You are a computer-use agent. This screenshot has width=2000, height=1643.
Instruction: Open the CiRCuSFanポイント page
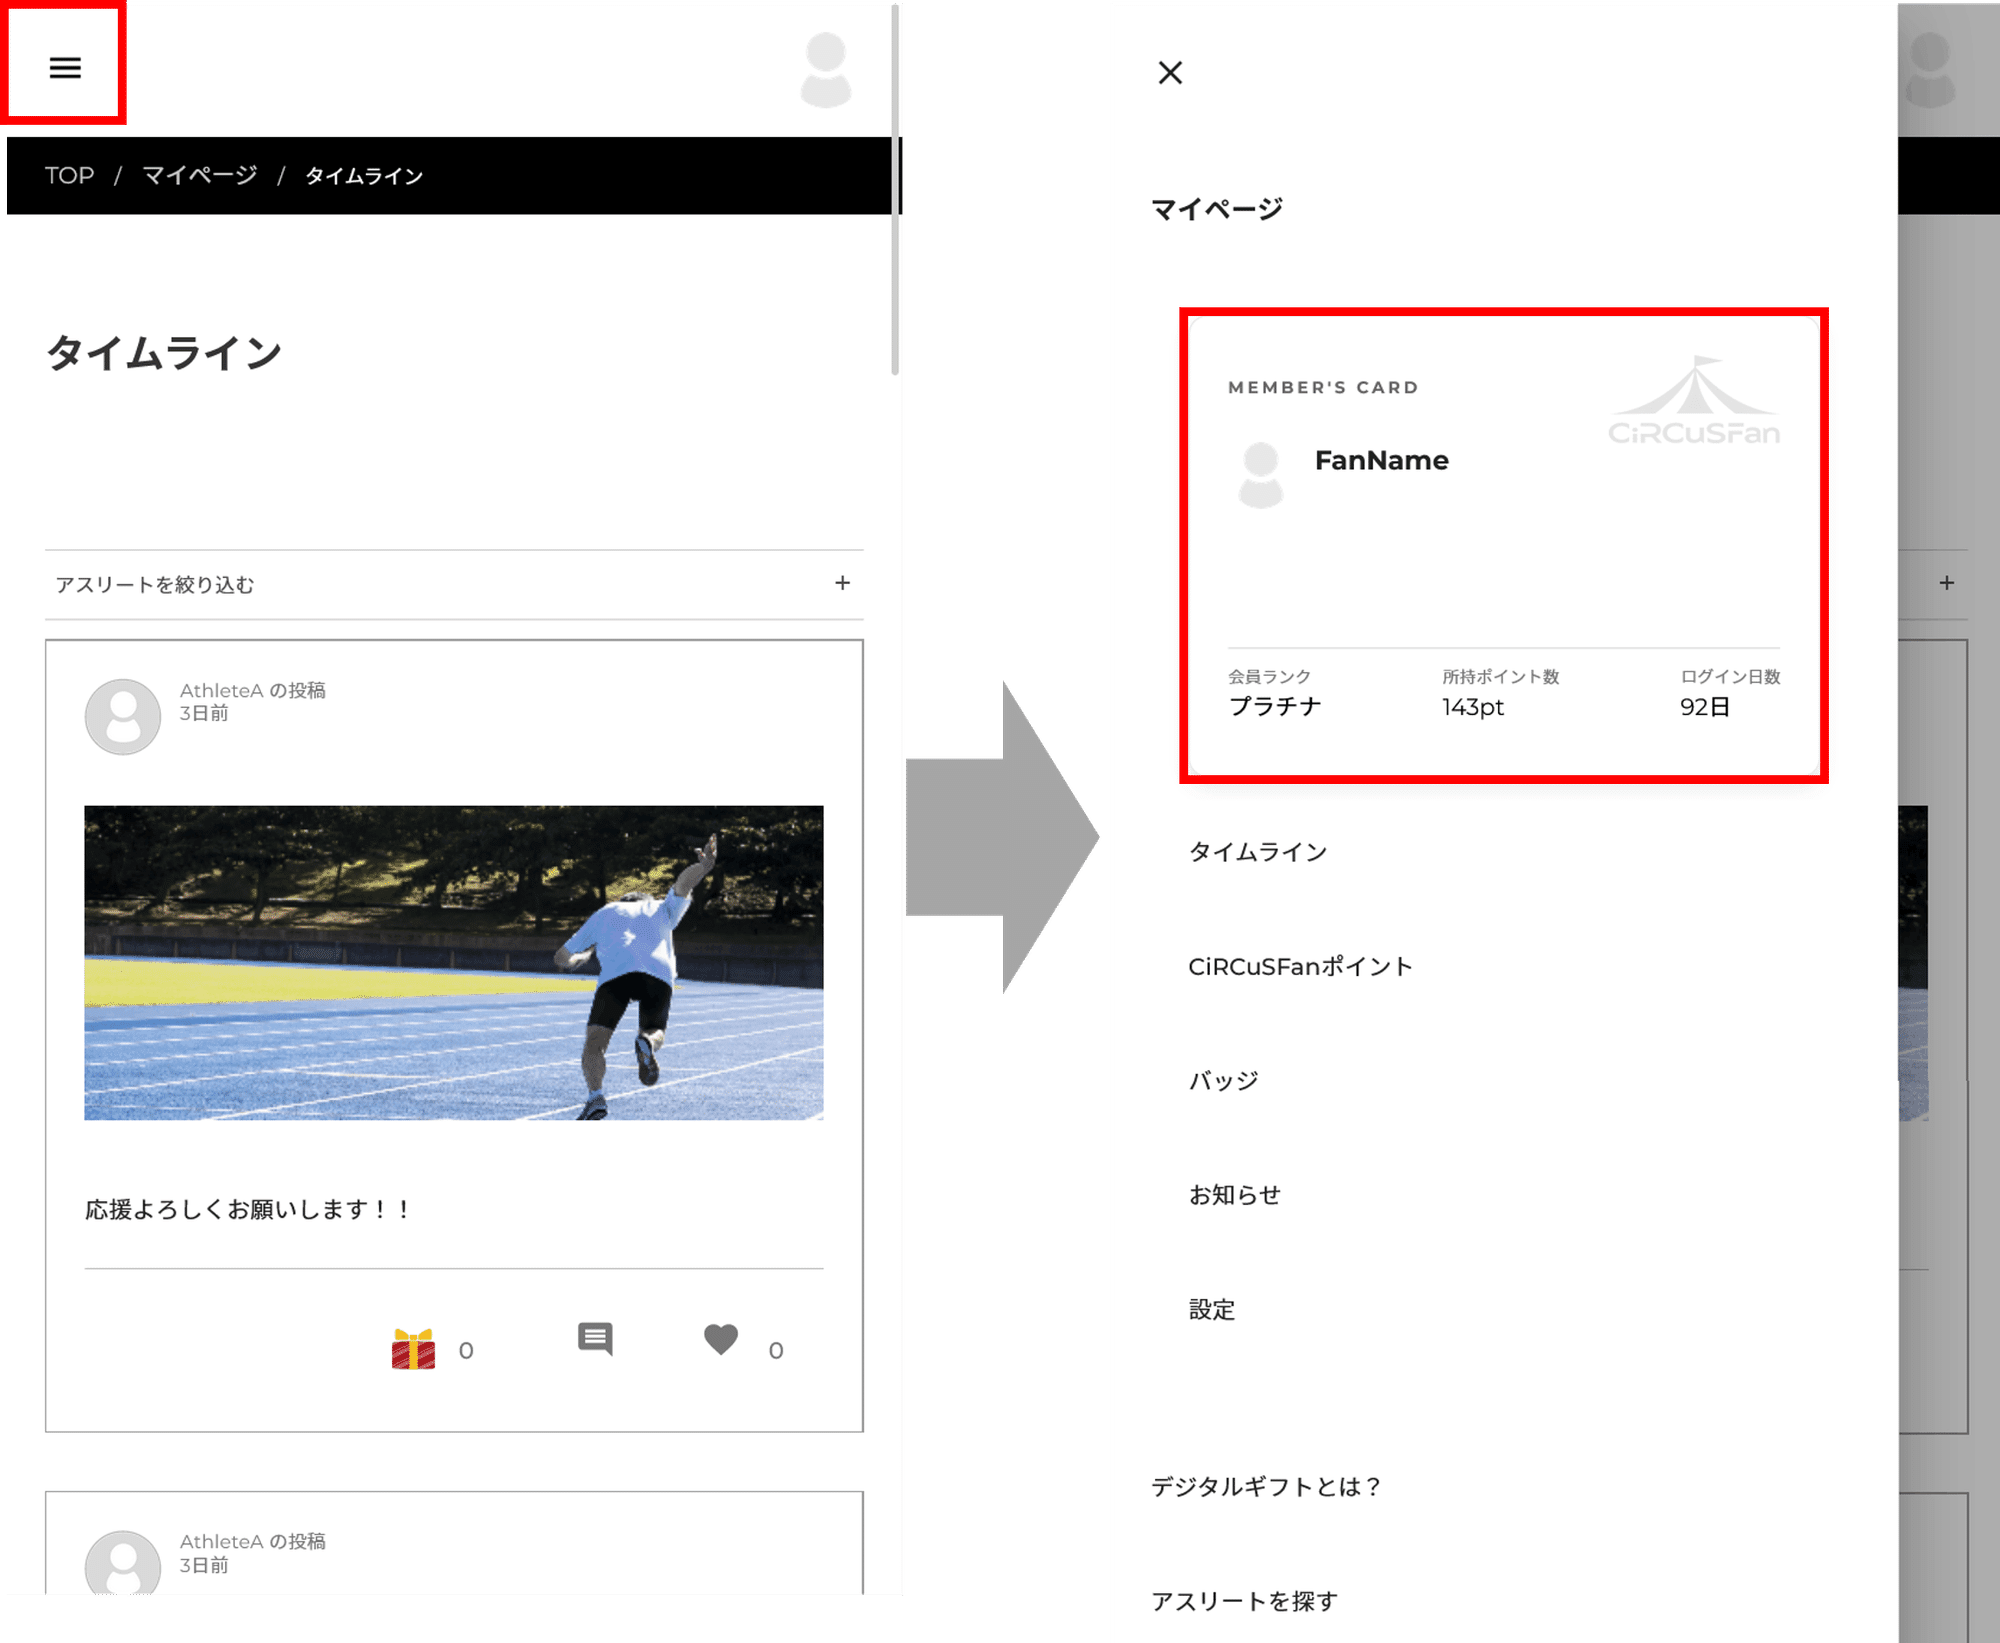point(1301,965)
